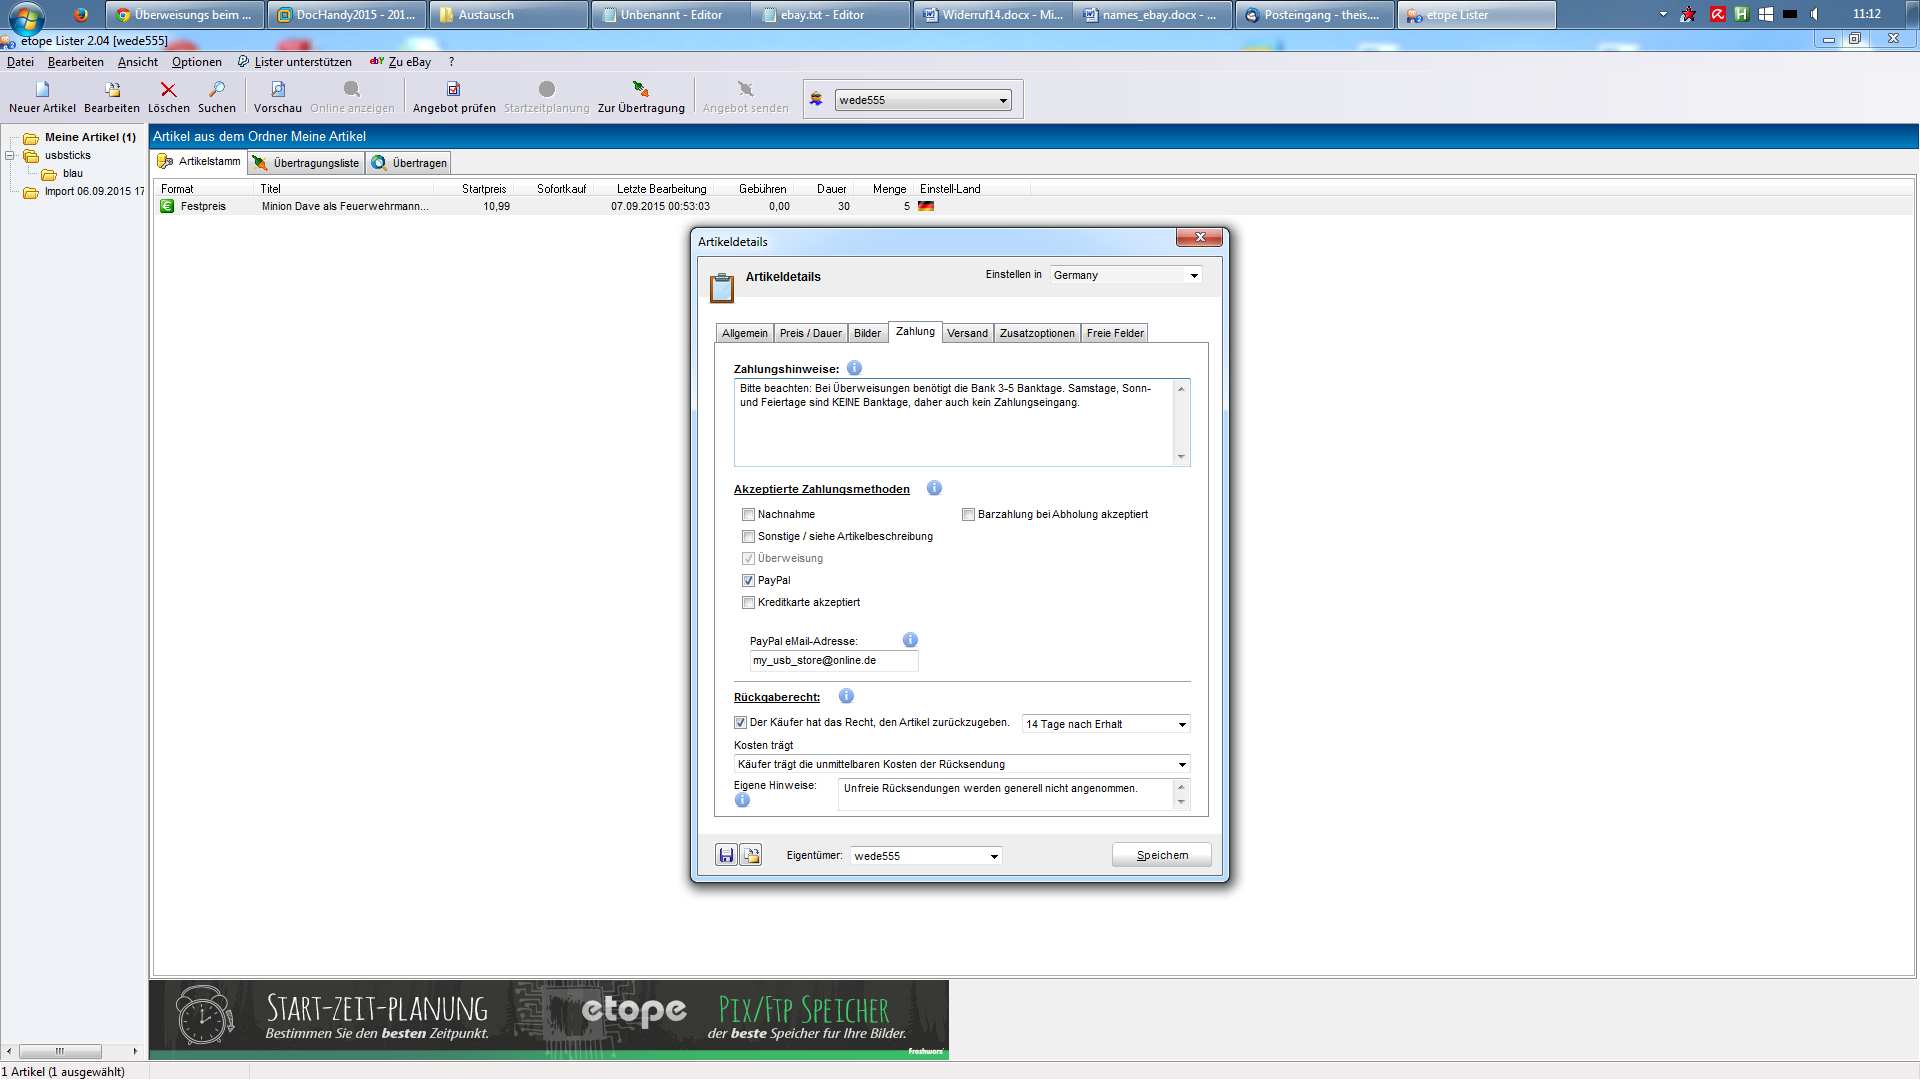Screen dimensions: 1920x1080
Task: Enable the Nachnahme checkbox
Action: tap(748, 515)
